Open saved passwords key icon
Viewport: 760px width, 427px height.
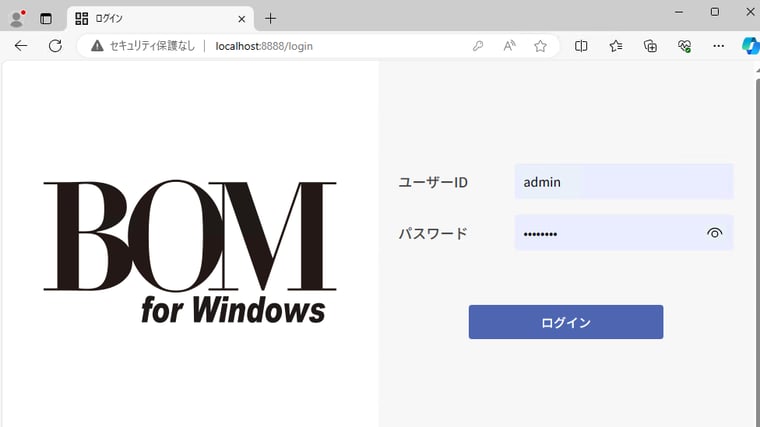pos(478,46)
